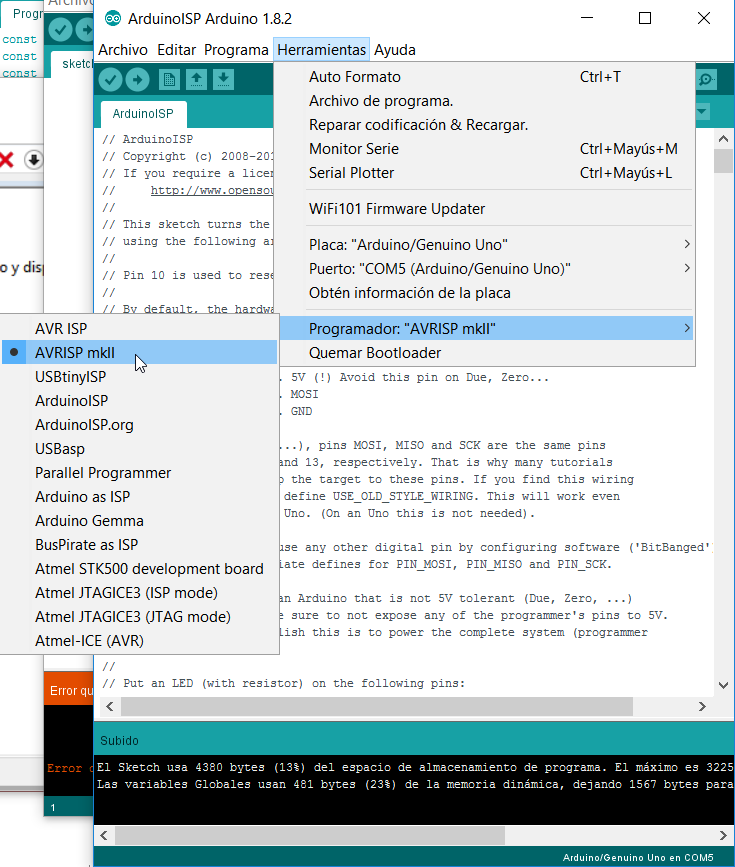
Task: Click console scroll left arrow
Action: click(104, 835)
